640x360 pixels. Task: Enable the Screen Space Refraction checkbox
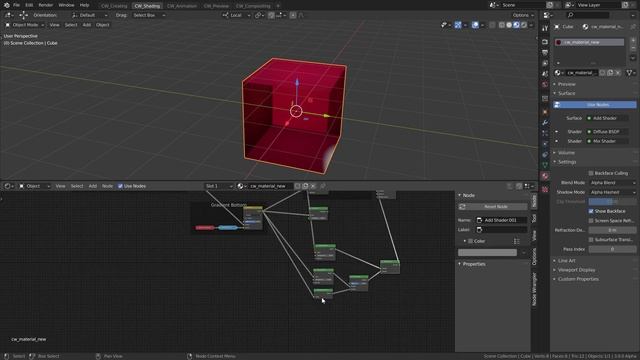click(591, 220)
